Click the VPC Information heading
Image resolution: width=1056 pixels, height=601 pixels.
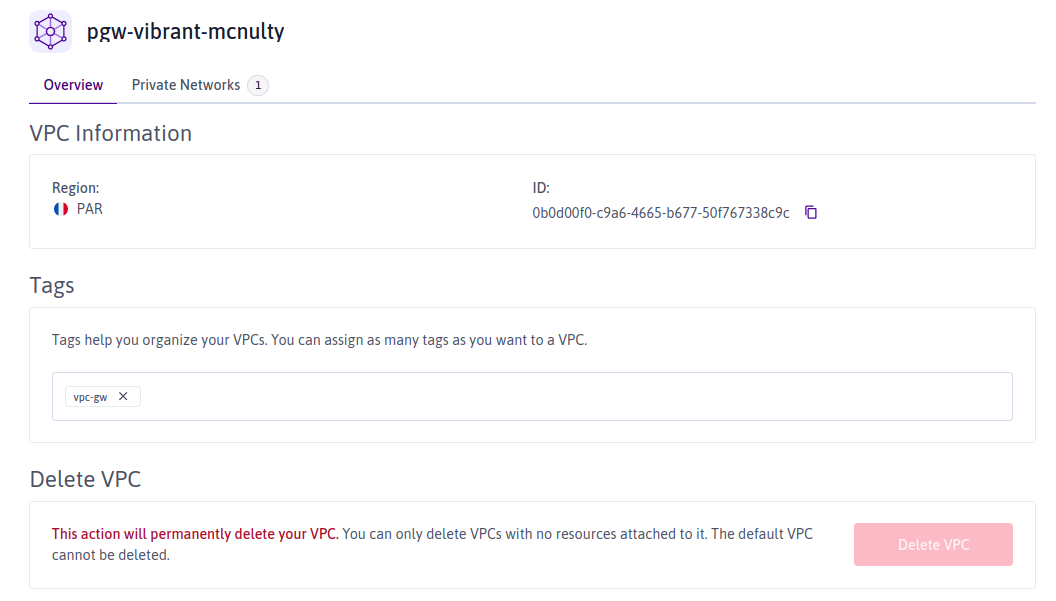click(x=111, y=133)
